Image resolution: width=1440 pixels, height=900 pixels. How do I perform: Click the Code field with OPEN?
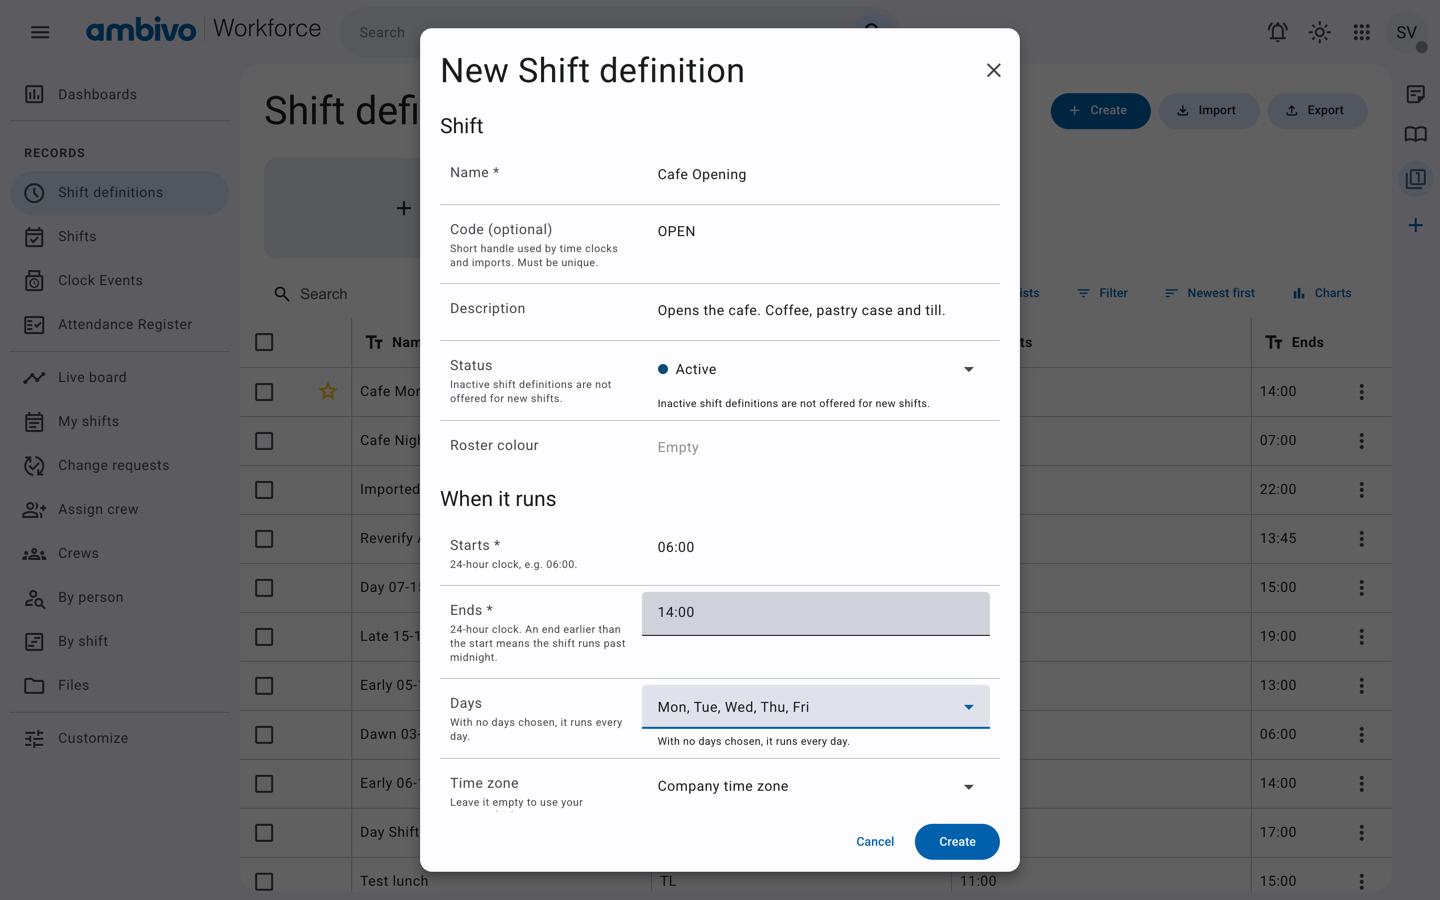click(816, 231)
